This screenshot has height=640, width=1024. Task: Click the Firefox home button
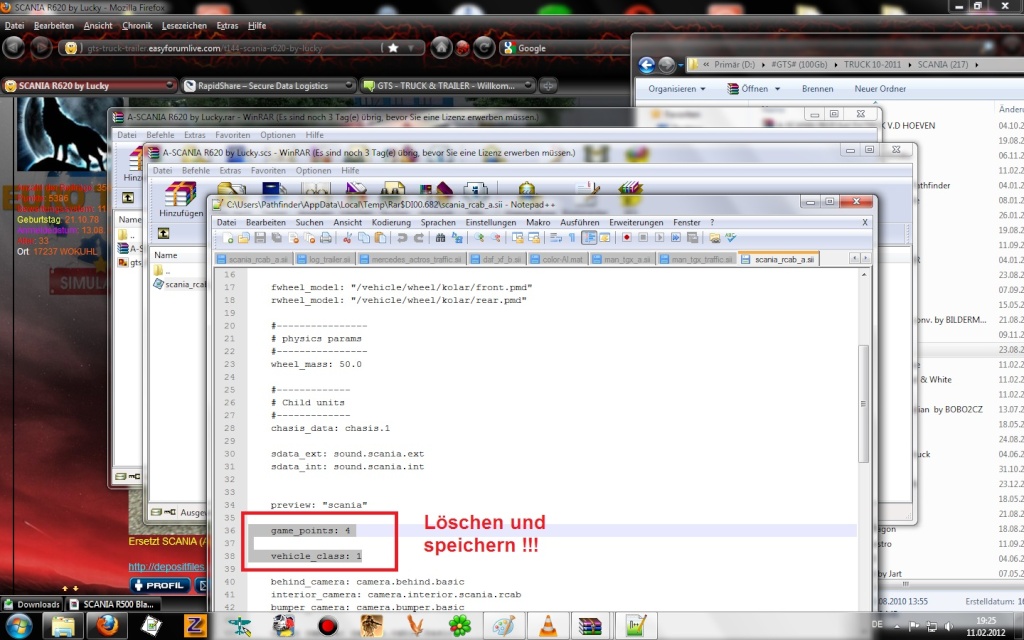[x=441, y=48]
